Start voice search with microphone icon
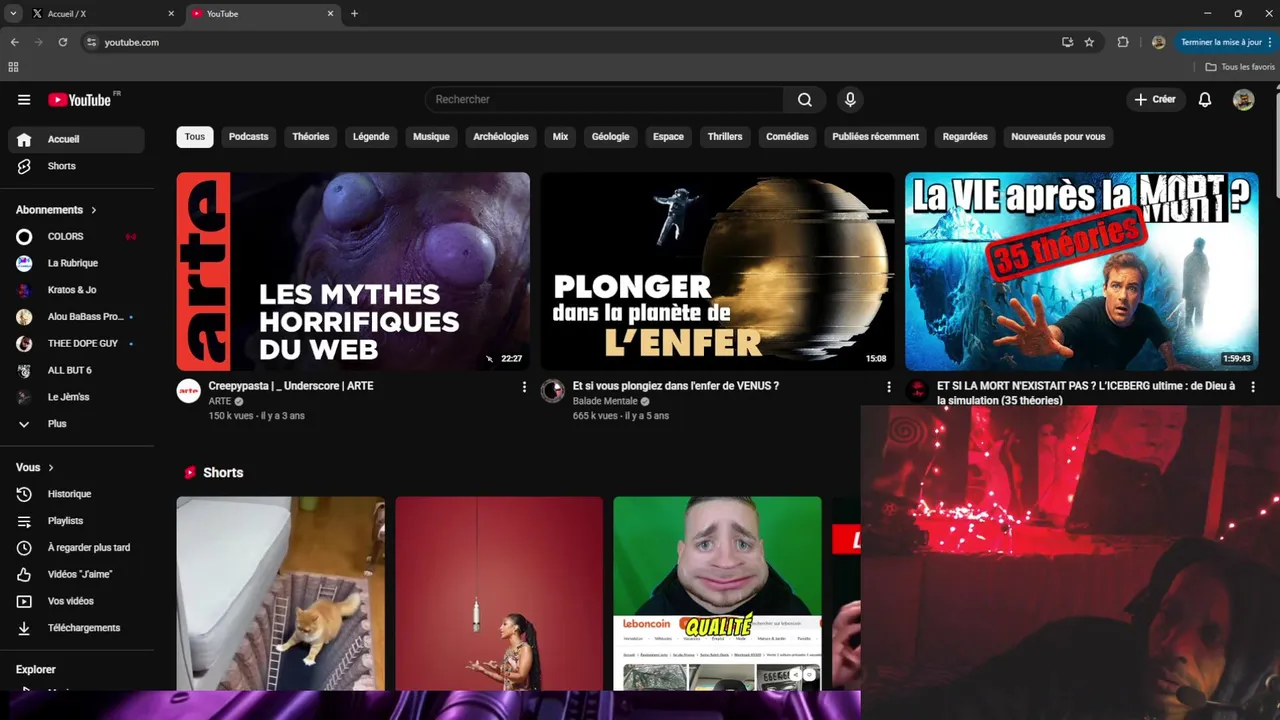The height and width of the screenshot is (720, 1280). (x=850, y=99)
